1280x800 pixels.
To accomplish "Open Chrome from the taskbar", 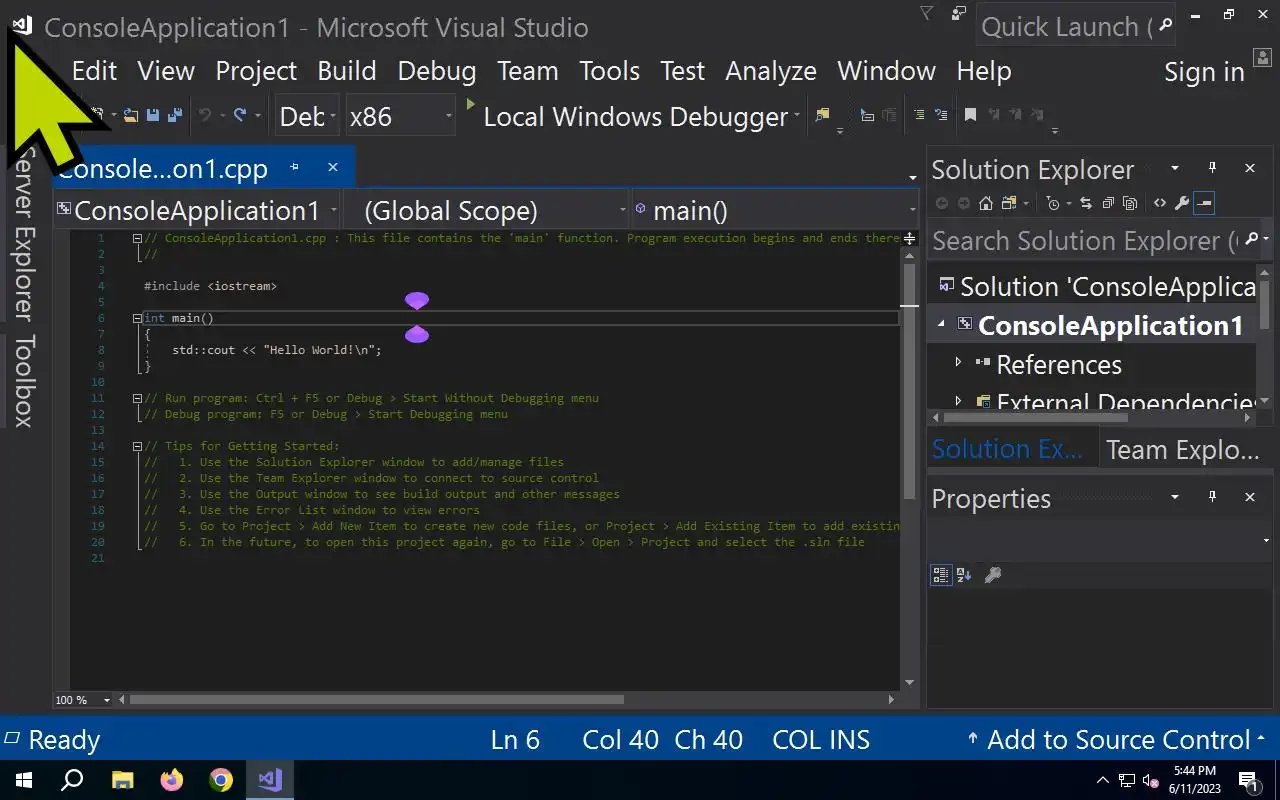I will click(221, 780).
